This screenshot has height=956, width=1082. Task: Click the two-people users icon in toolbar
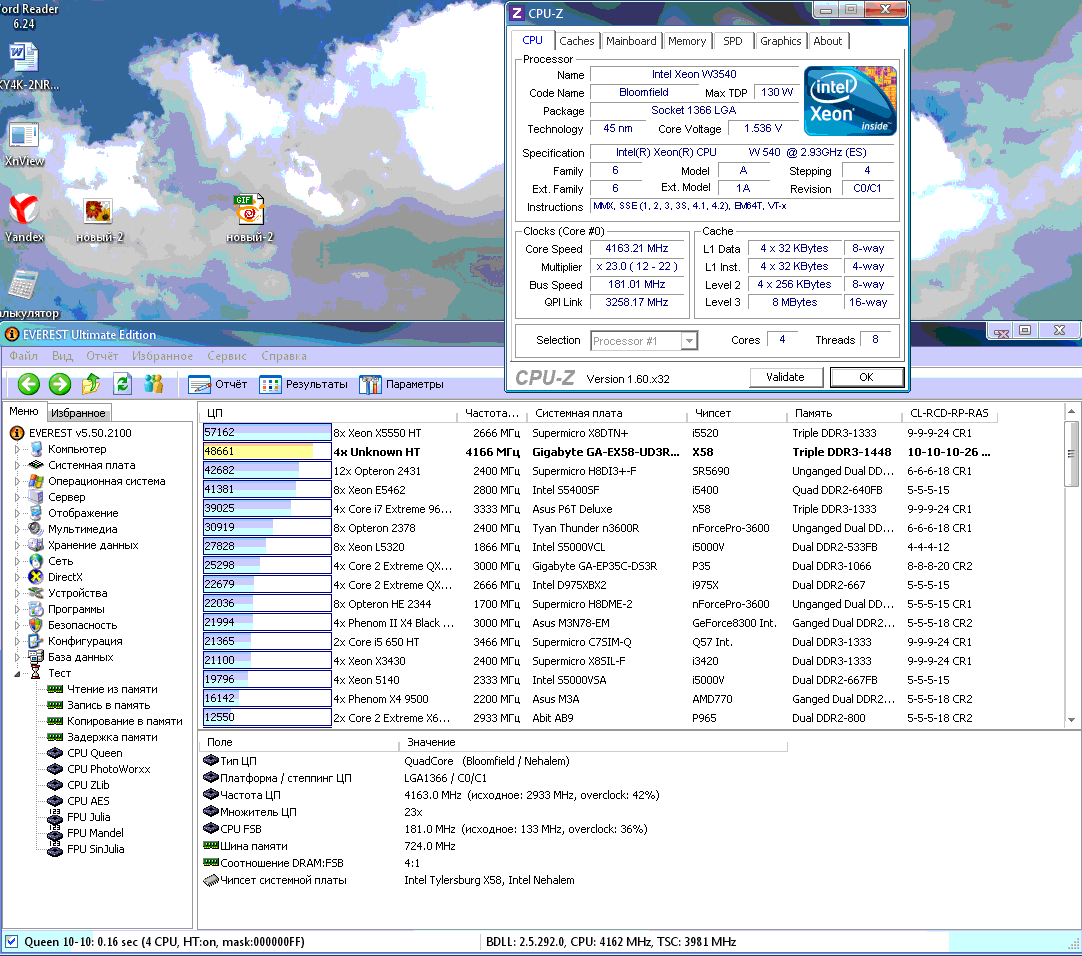pyautogui.click(x=153, y=384)
